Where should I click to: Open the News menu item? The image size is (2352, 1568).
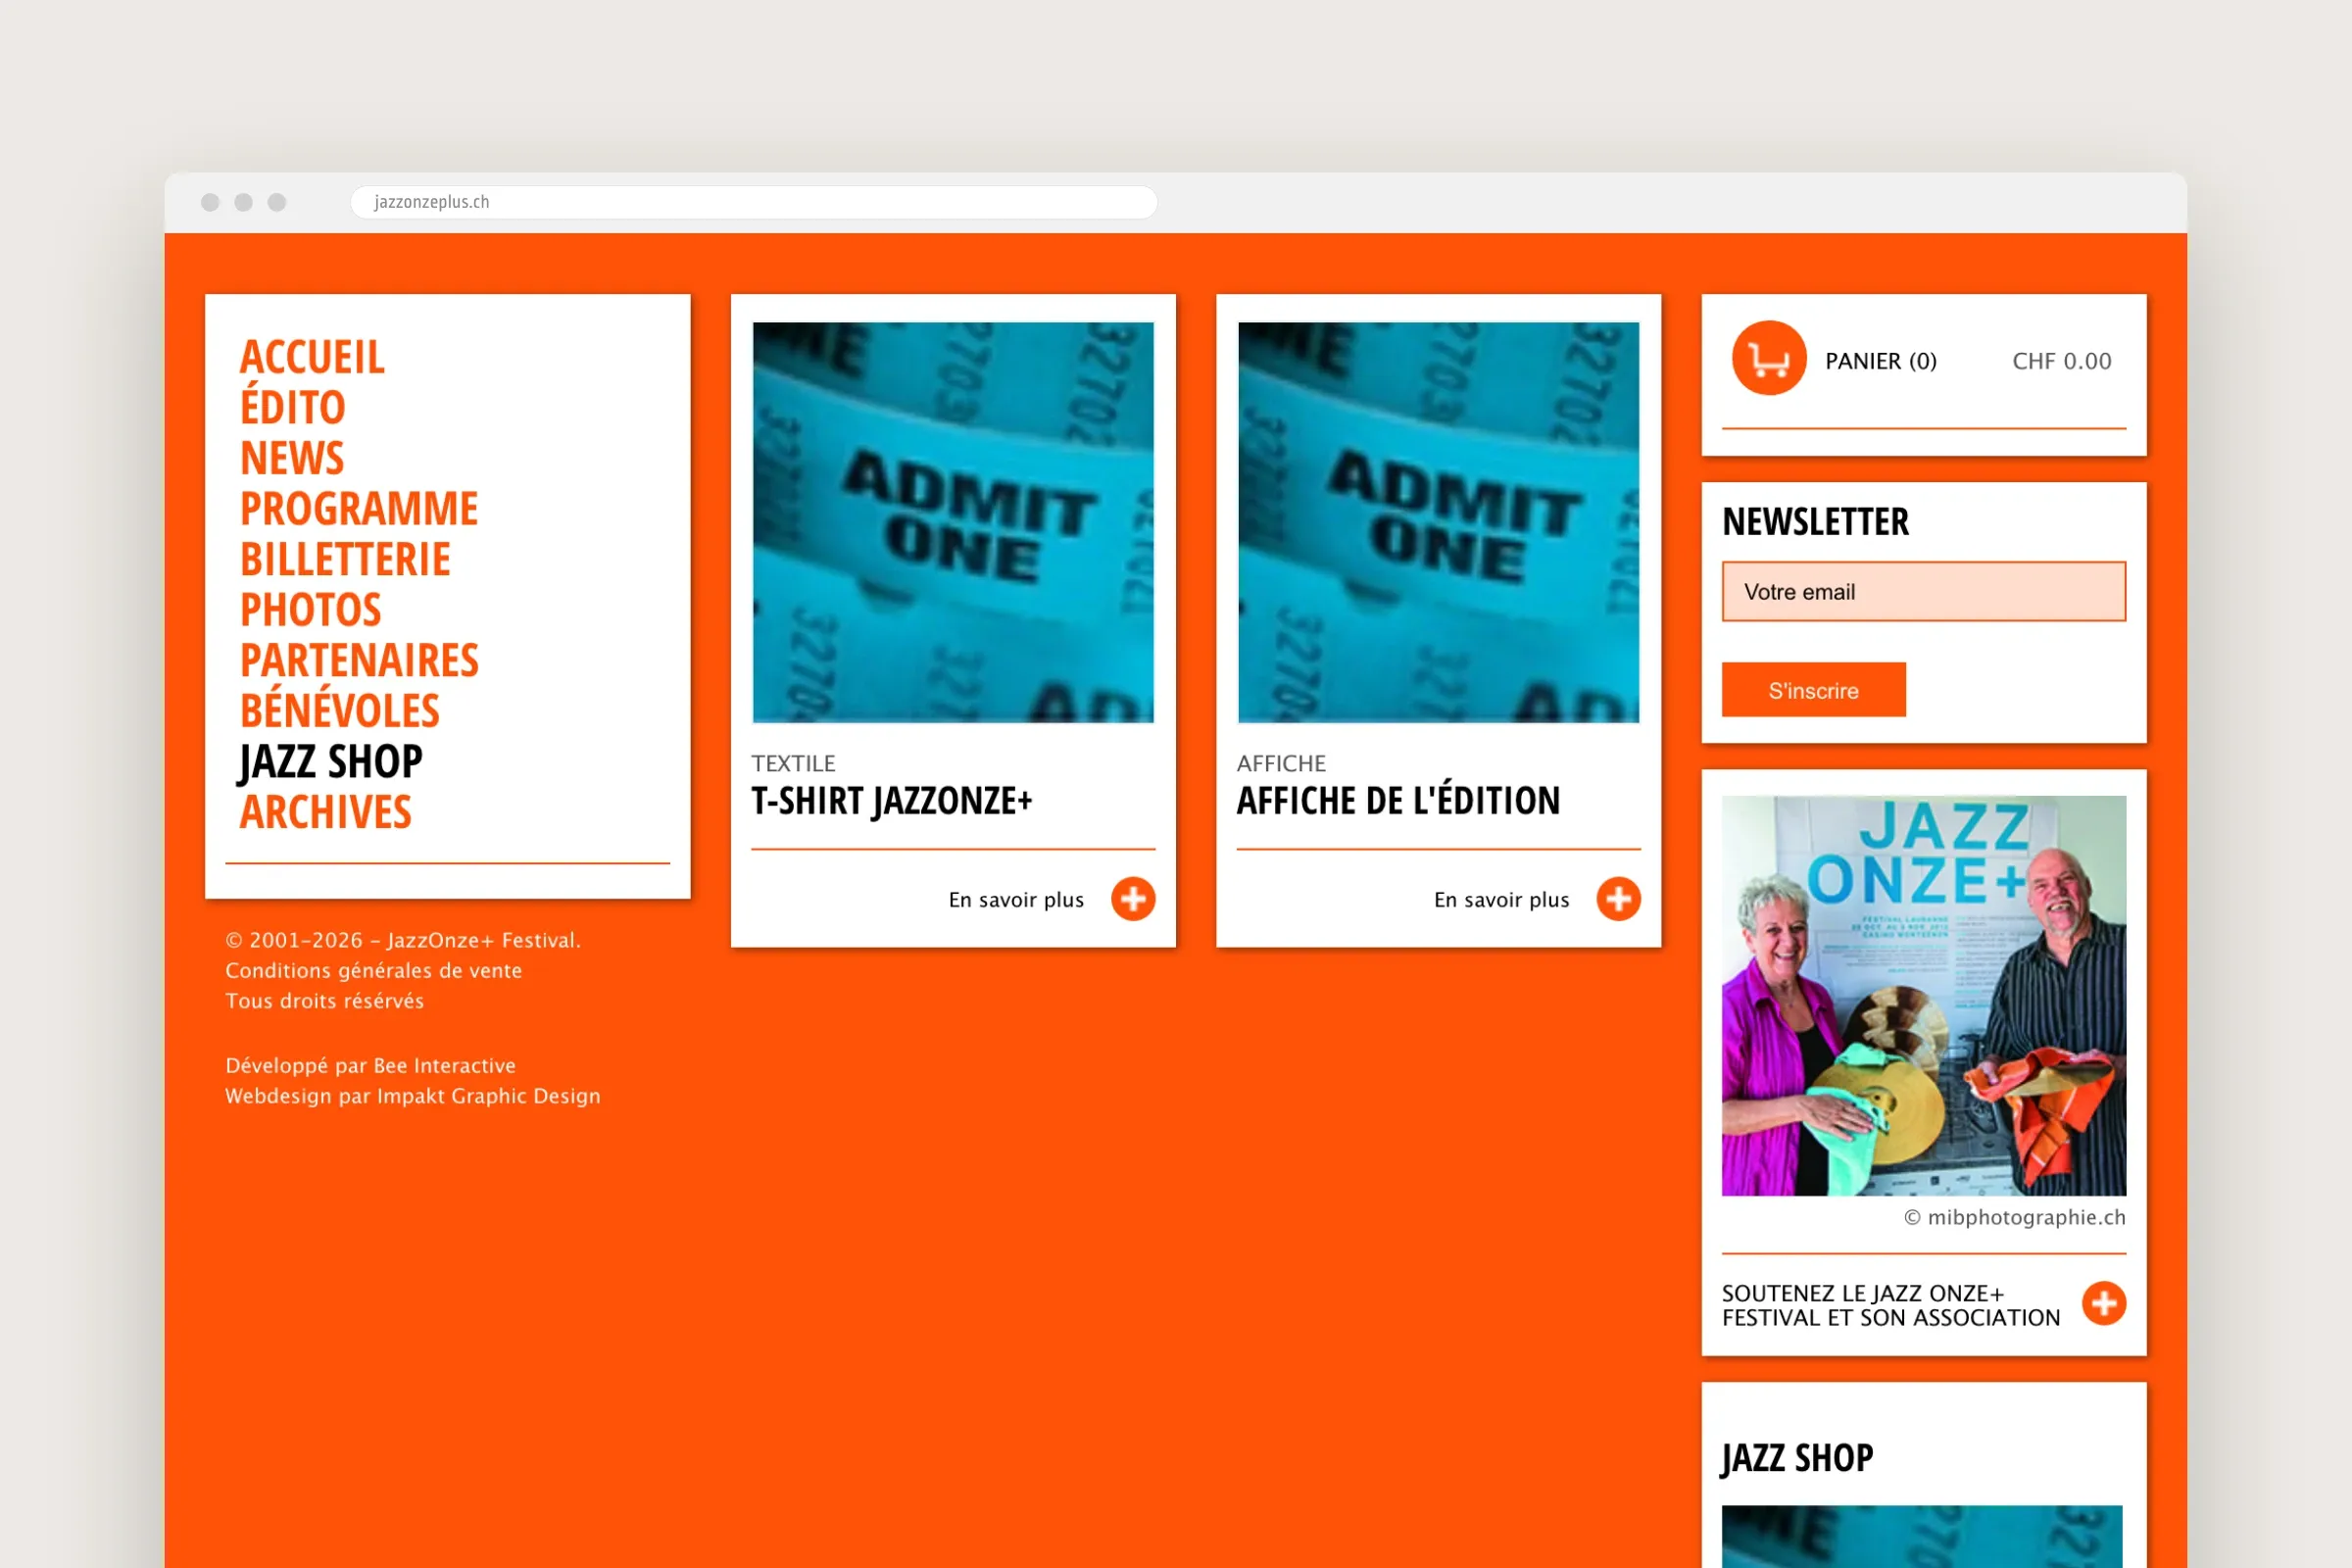point(292,458)
